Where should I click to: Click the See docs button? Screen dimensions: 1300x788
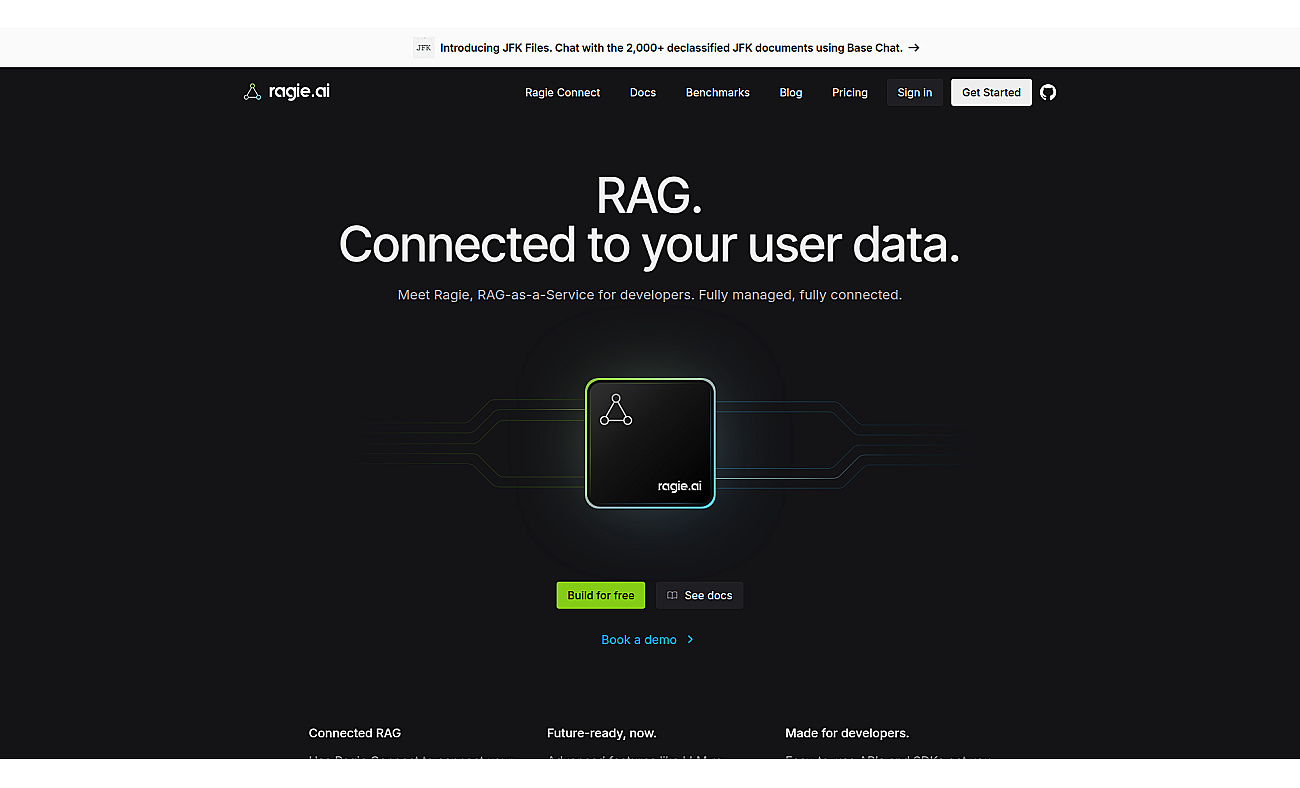click(699, 595)
